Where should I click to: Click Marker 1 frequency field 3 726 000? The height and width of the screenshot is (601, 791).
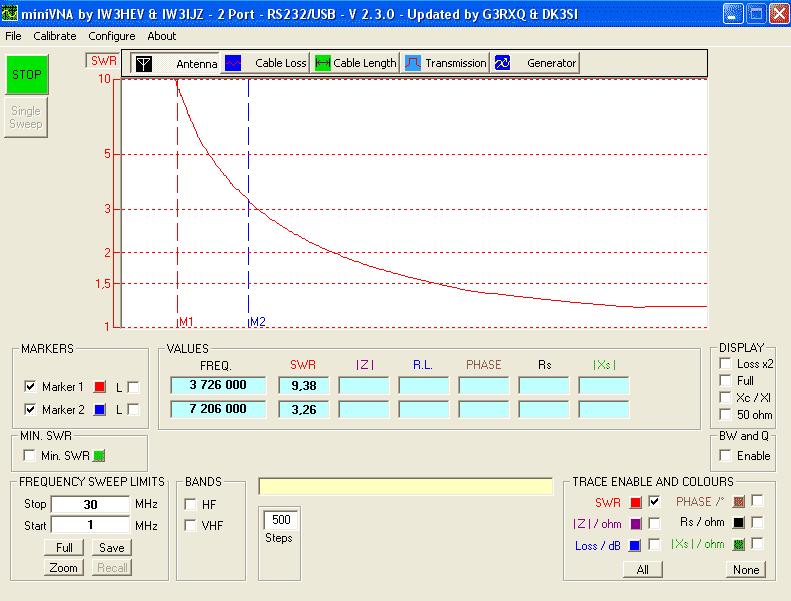click(218, 385)
